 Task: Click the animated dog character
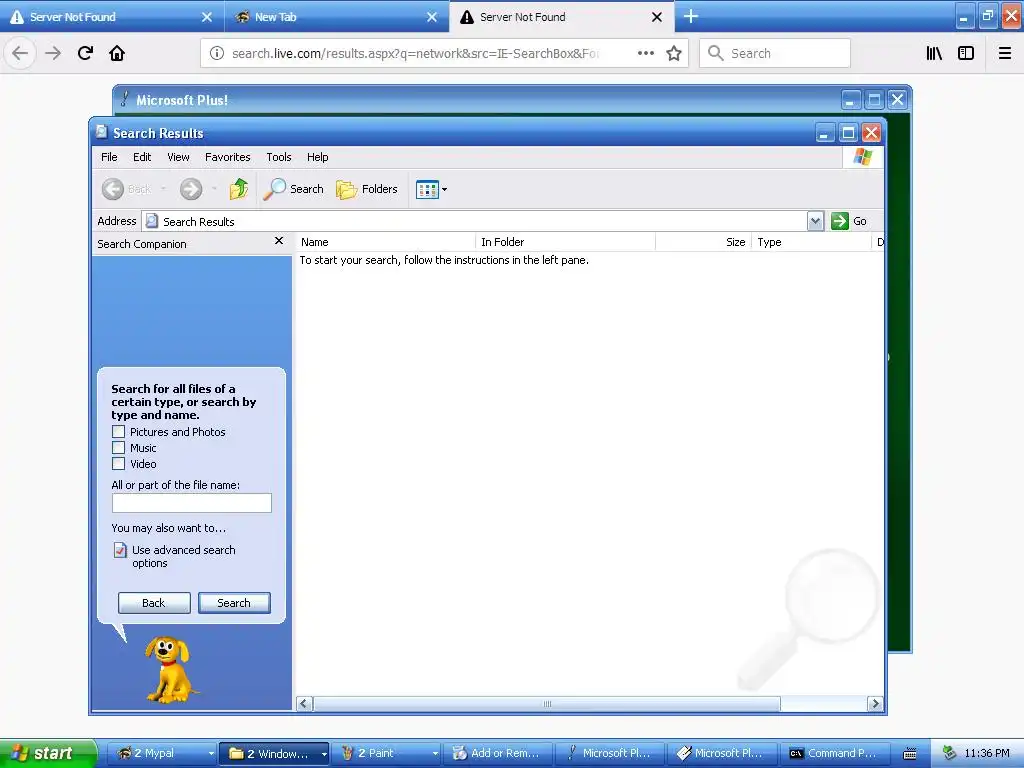(170, 671)
